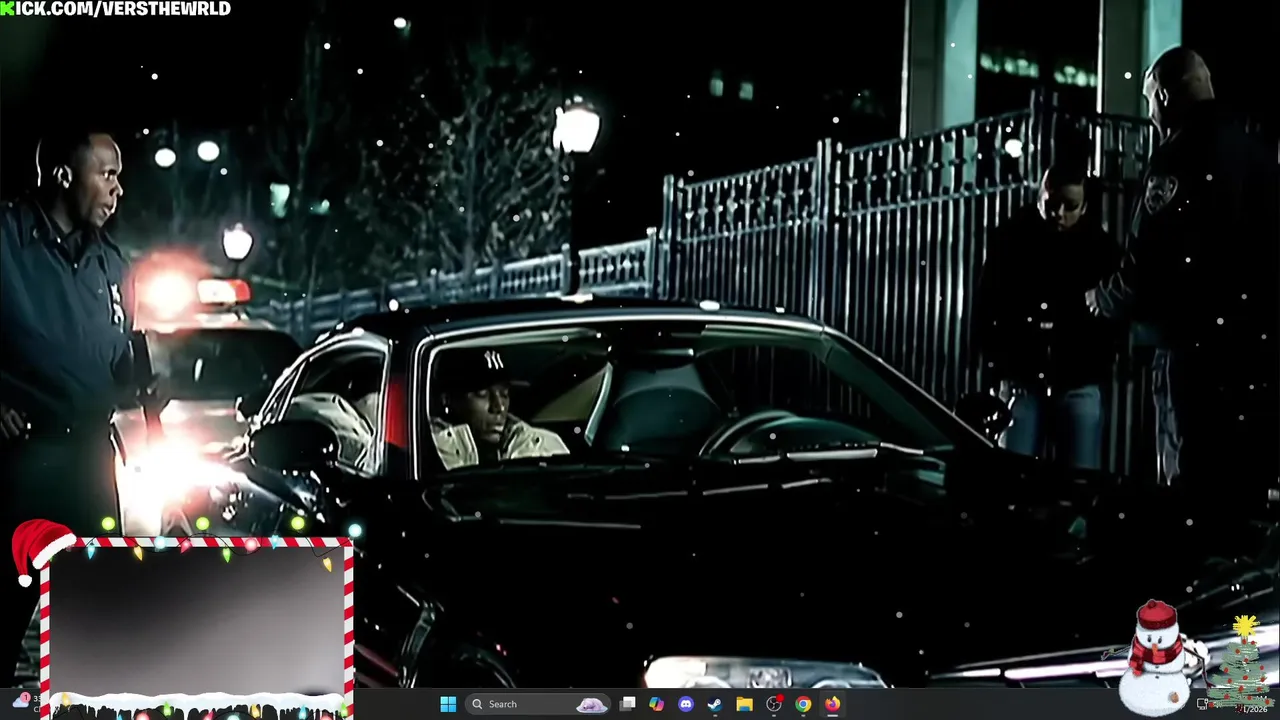The width and height of the screenshot is (1280, 720).
Task: Open OBS Studio from the taskbar
Action: 773,704
